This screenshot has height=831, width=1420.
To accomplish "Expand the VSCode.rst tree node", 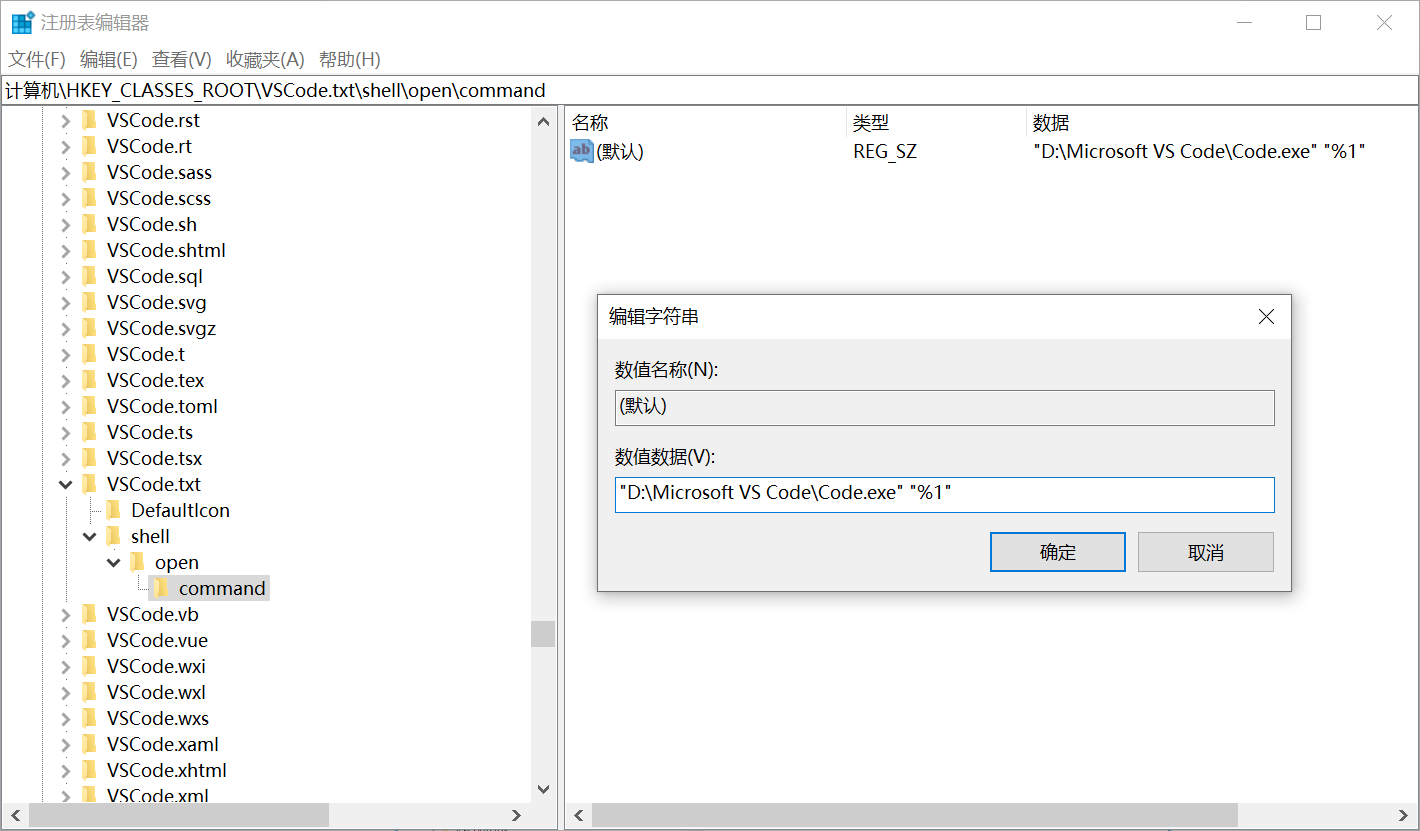I will pos(66,120).
